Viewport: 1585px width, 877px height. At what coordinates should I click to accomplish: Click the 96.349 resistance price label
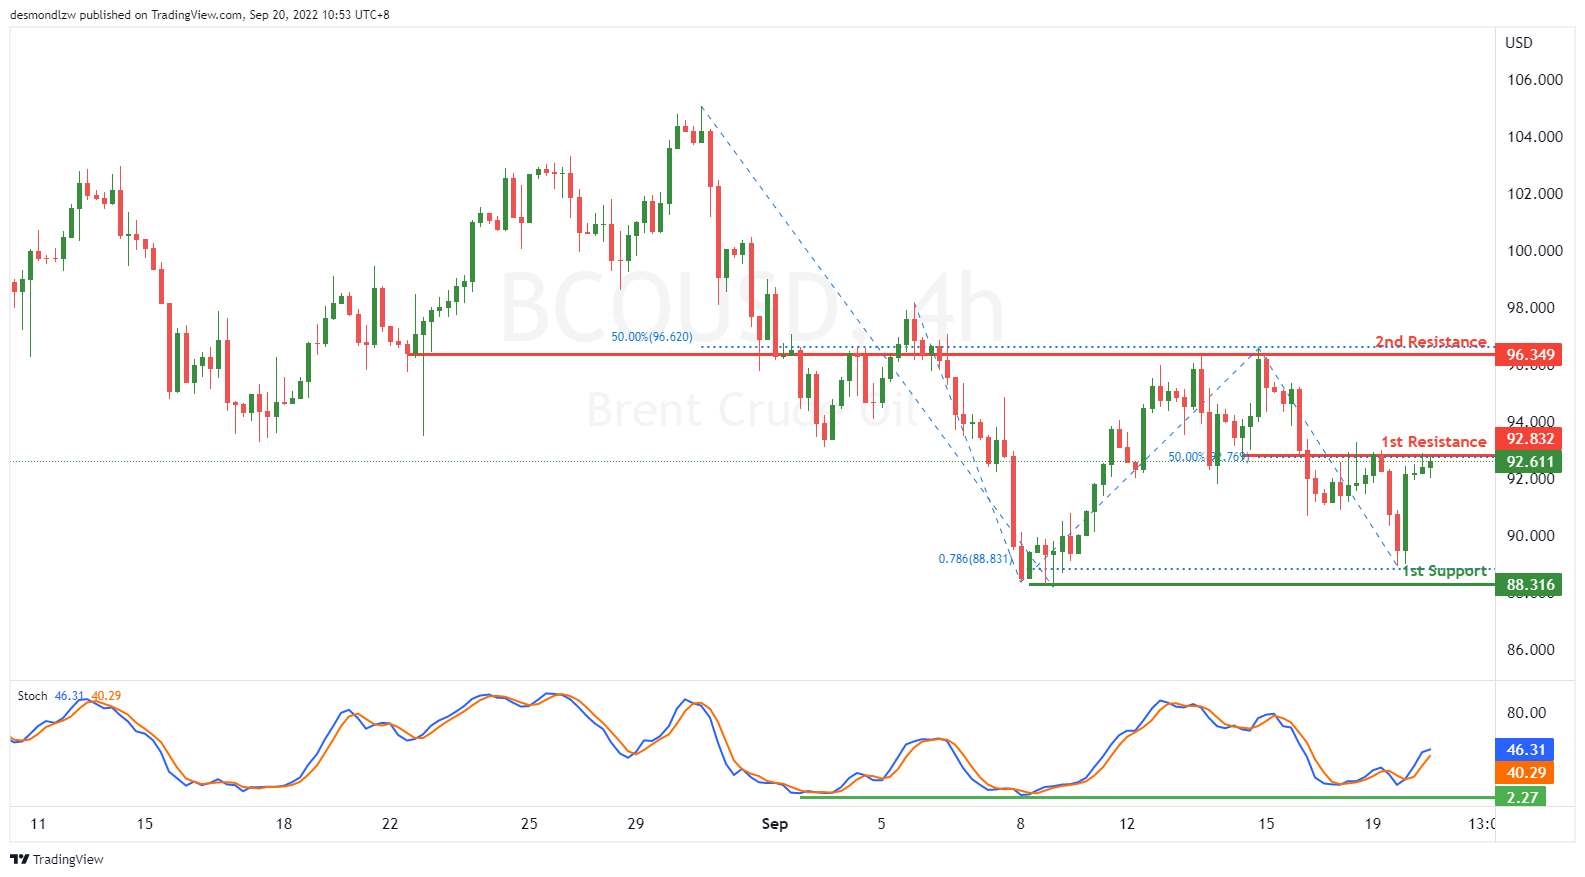[x=1529, y=355]
